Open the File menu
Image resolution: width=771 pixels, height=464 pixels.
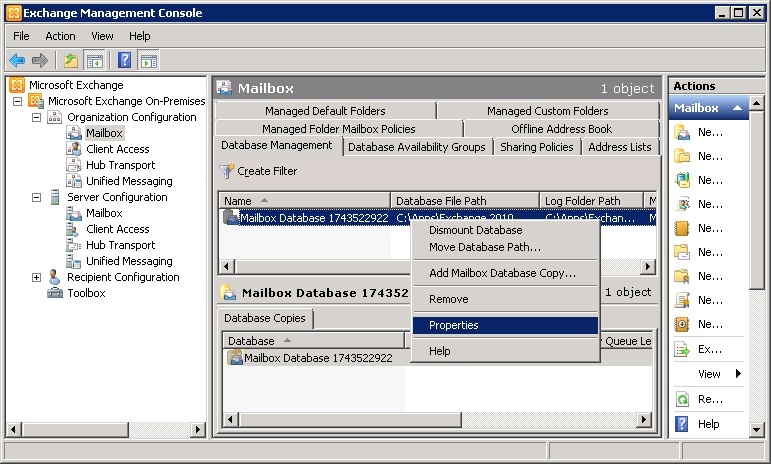[x=21, y=36]
